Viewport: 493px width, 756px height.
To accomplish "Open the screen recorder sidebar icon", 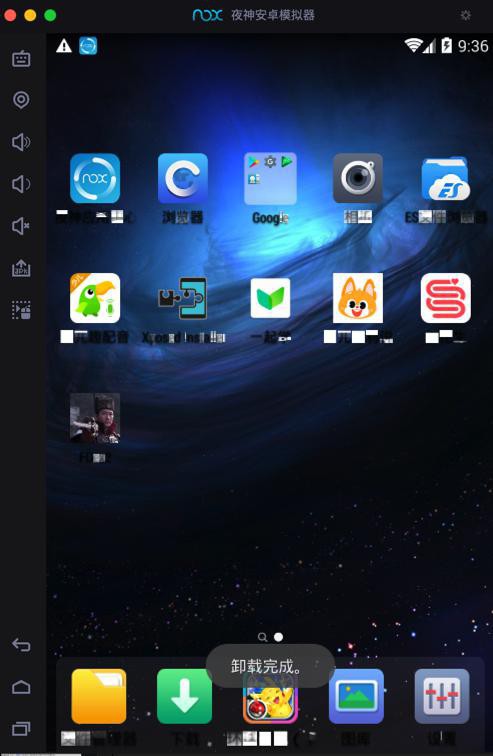I will tap(21, 310).
